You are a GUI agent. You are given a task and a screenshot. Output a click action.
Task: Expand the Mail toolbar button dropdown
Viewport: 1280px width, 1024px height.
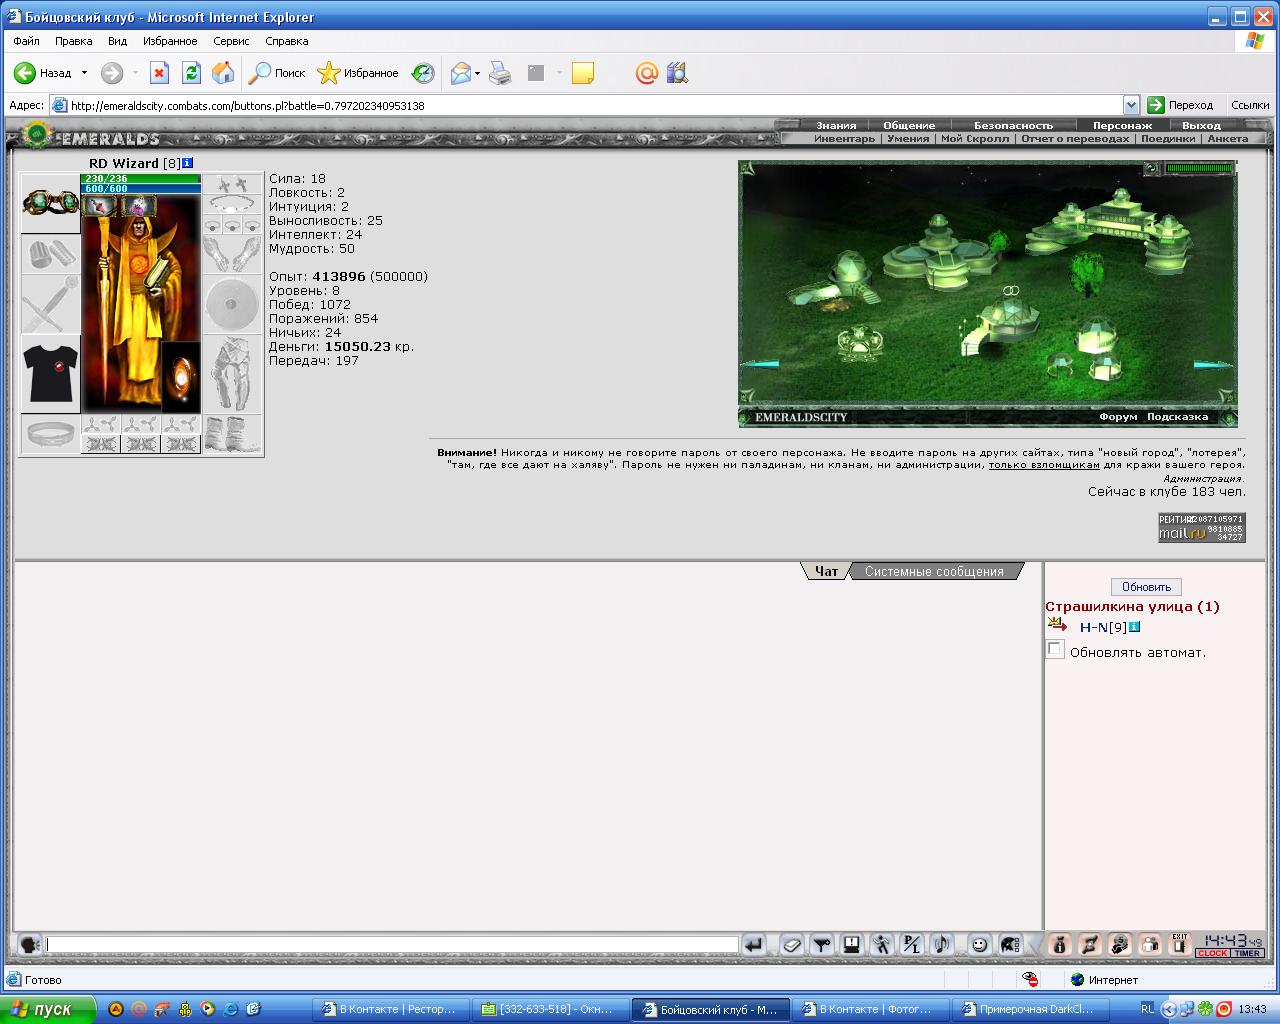pos(477,73)
